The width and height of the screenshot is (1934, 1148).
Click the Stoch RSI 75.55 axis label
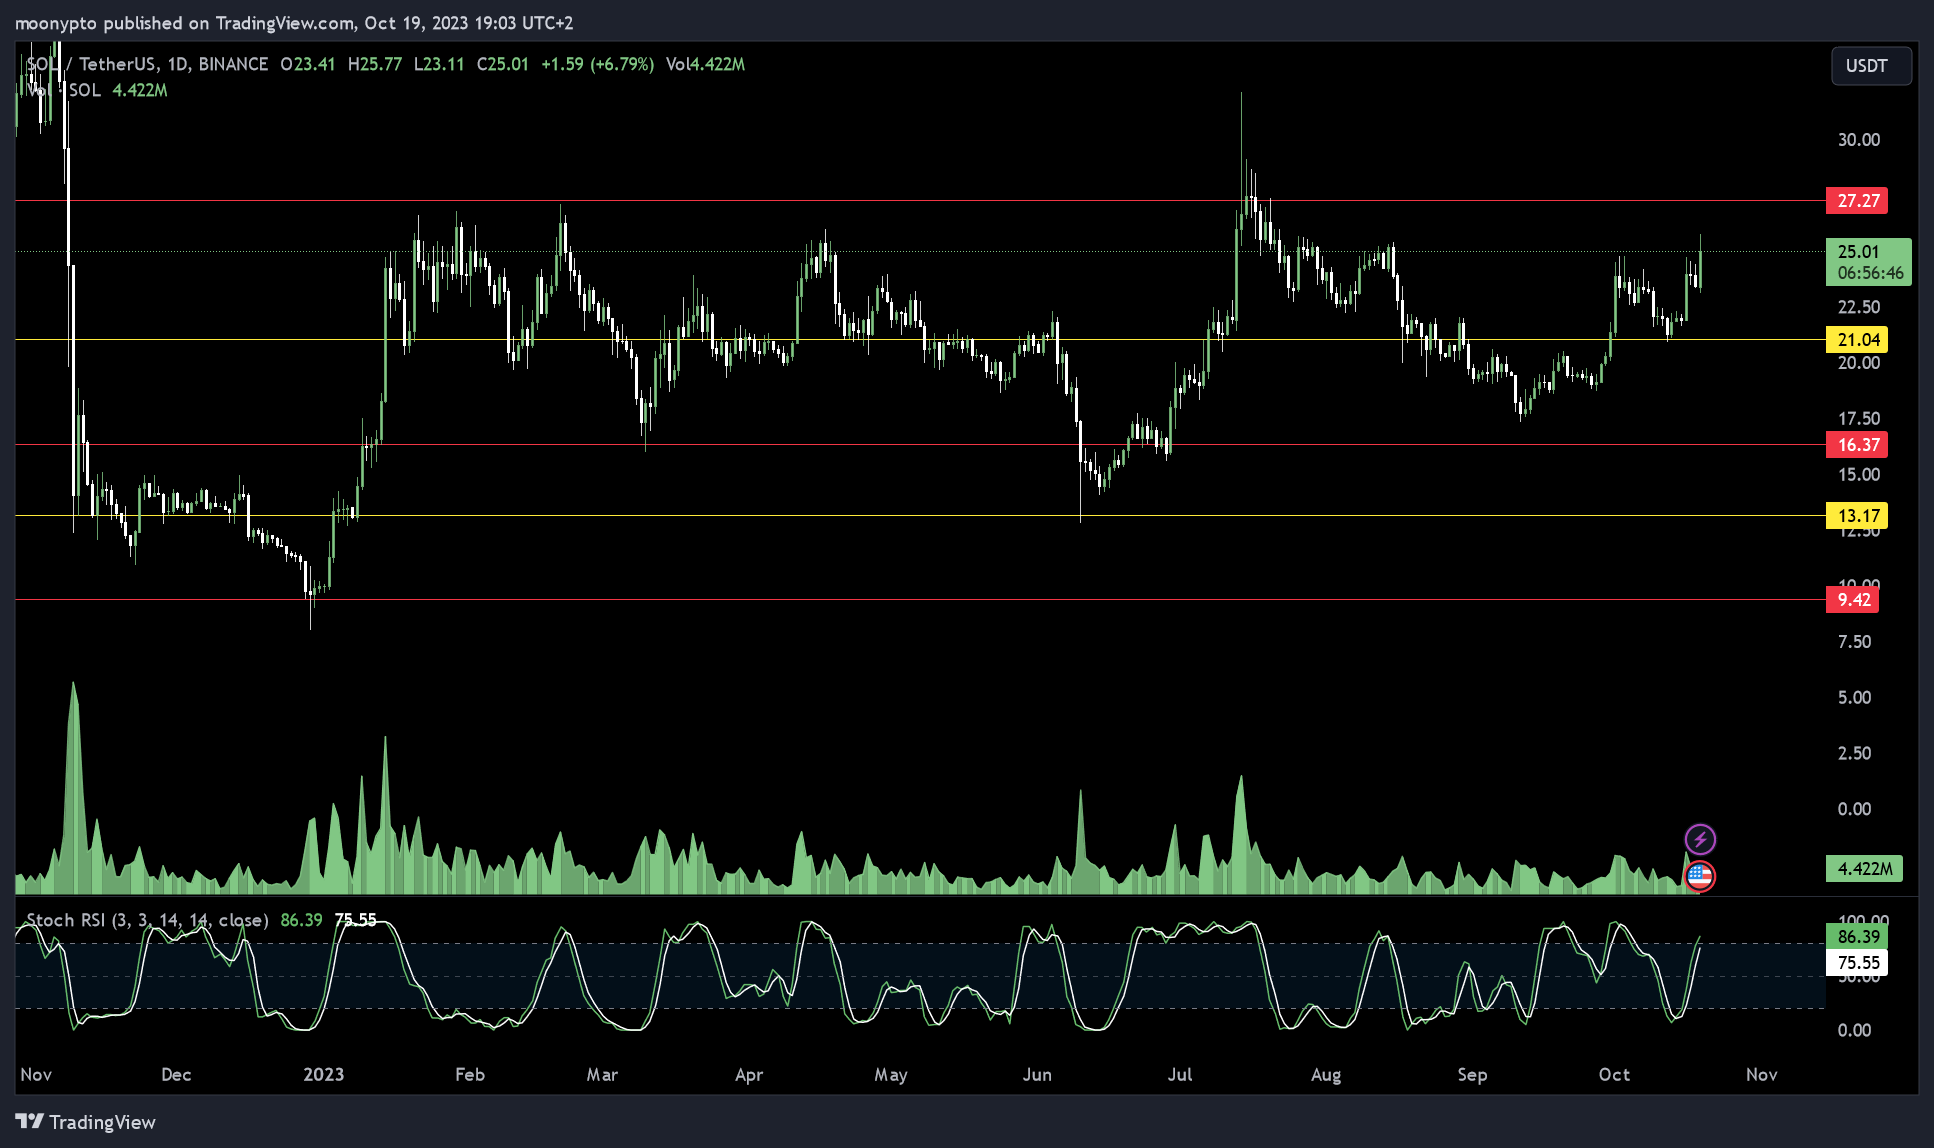point(1857,963)
